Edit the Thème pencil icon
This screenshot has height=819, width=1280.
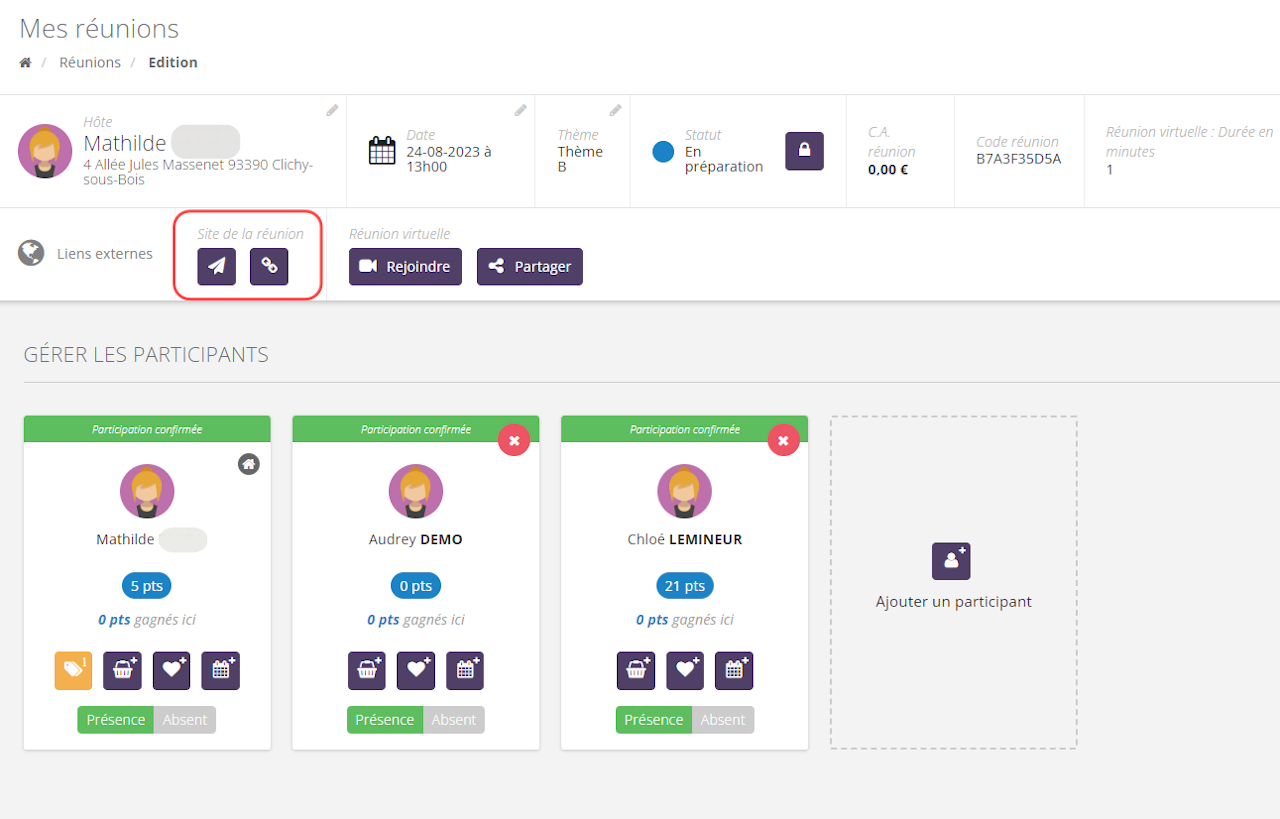click(x=615, y=110)
